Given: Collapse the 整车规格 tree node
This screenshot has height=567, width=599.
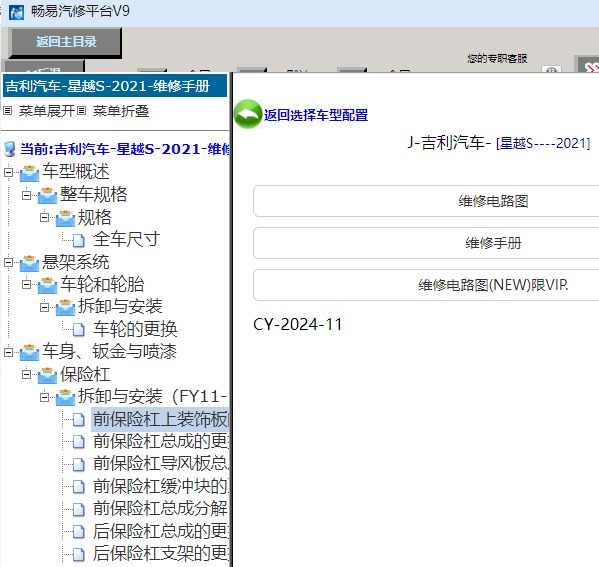Looking at the screenshot, I should (x=26, y=195).
